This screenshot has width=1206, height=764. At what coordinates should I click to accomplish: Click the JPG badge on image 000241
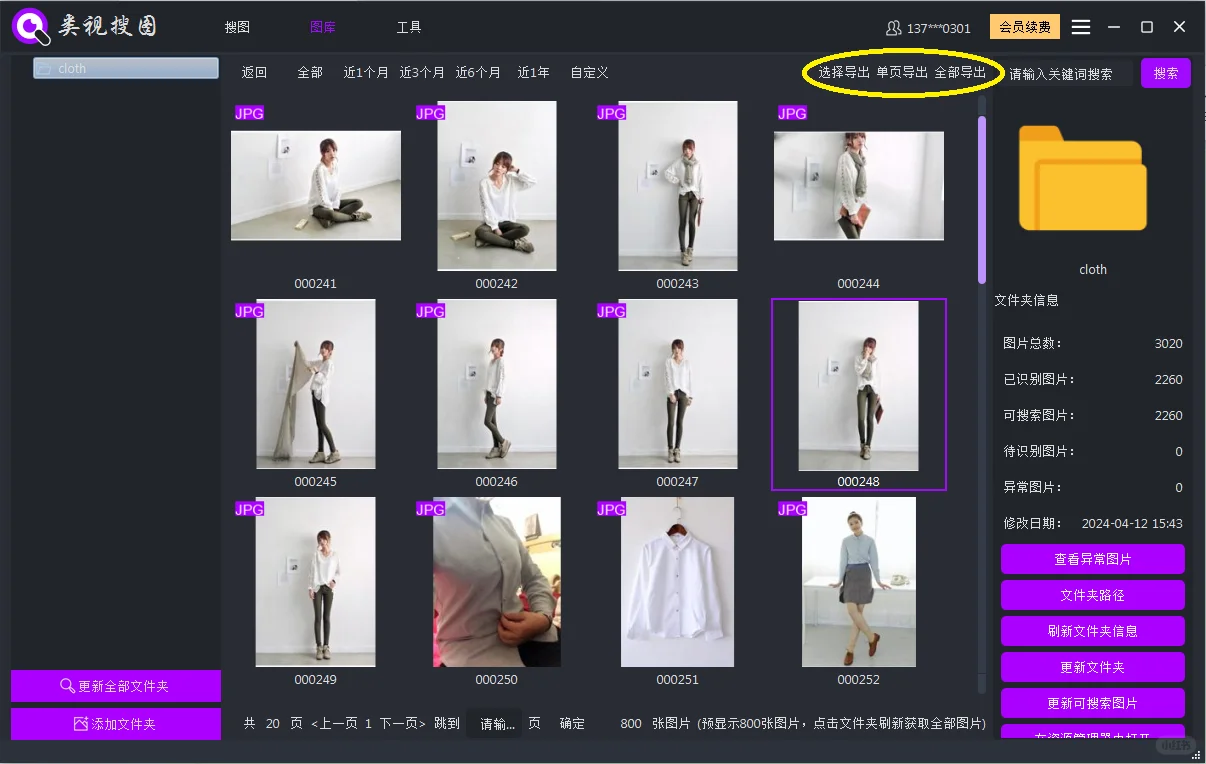(x=247, y=113)
